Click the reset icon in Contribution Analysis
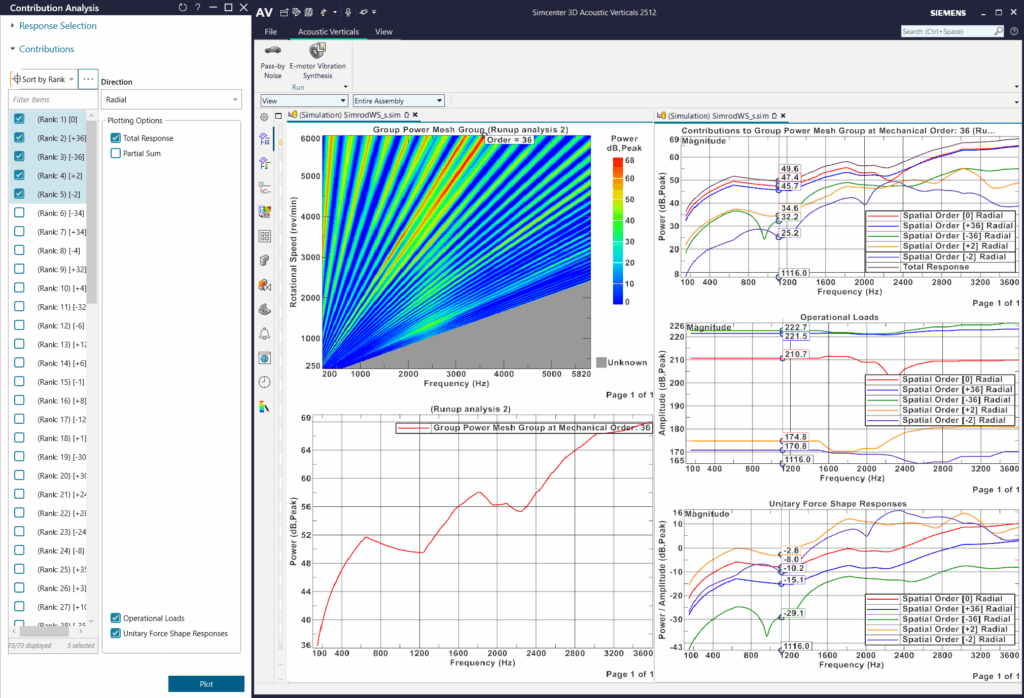The image size is (1024, 698). pyautogui.click(x=181, y=8)
